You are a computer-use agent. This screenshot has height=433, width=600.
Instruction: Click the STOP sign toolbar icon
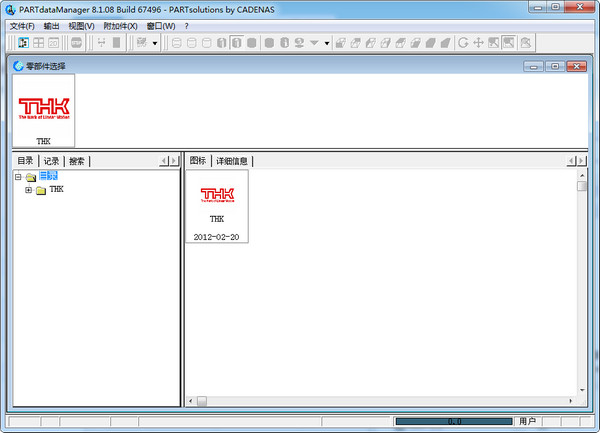click(77, 42)
